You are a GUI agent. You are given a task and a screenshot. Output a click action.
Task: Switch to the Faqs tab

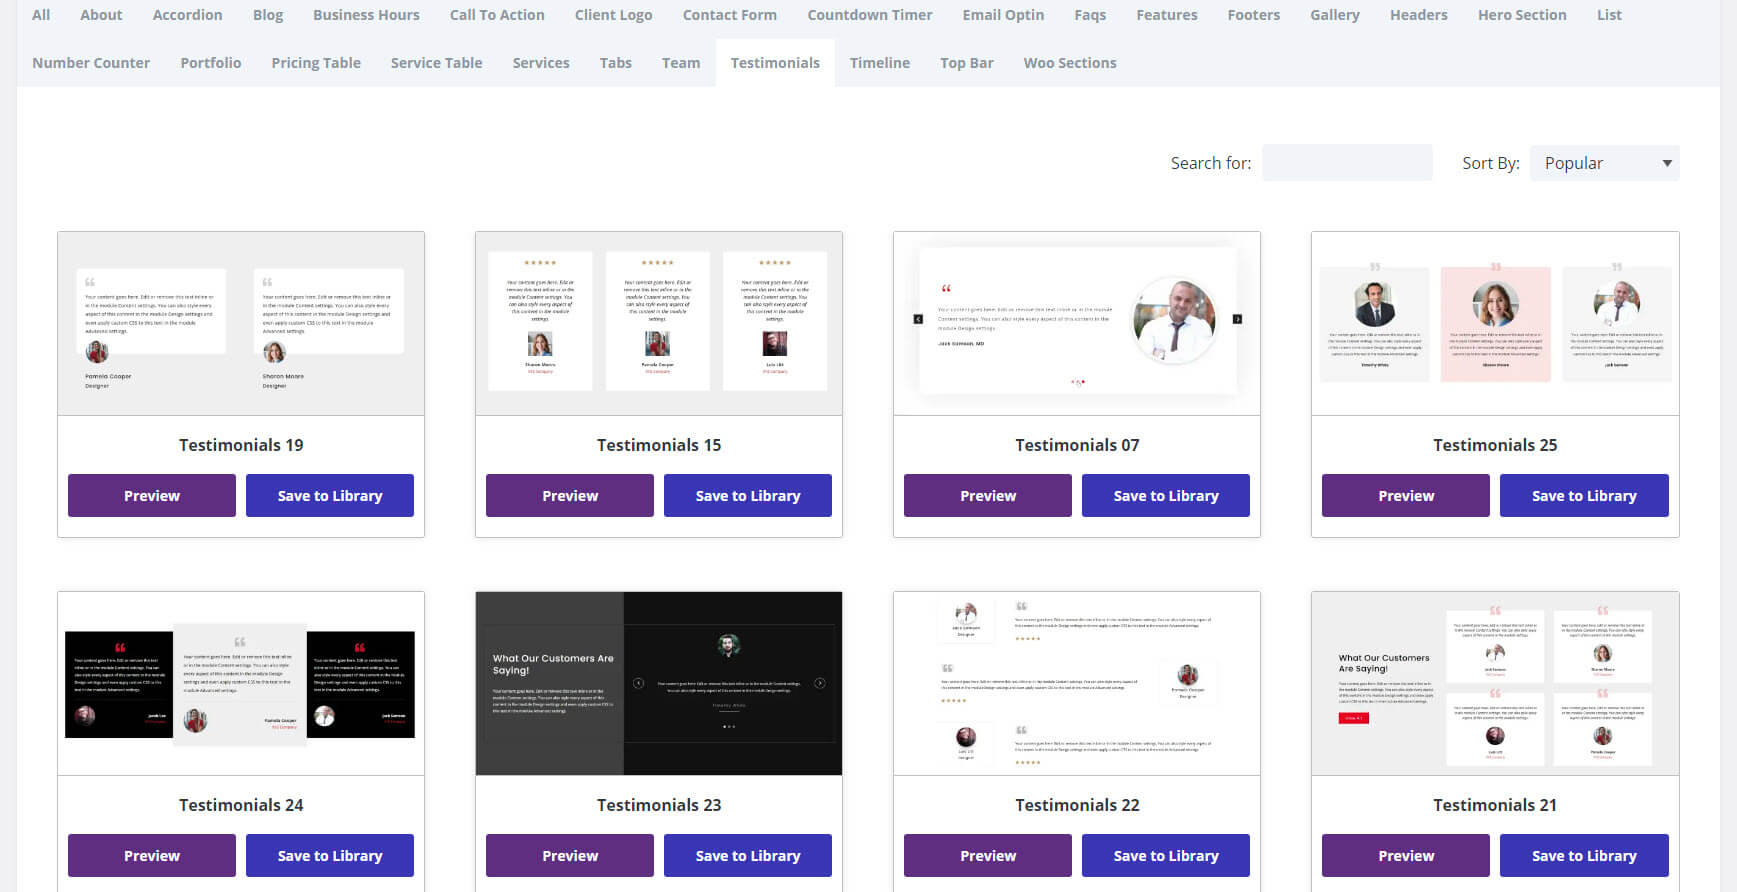pos(1090,15)
